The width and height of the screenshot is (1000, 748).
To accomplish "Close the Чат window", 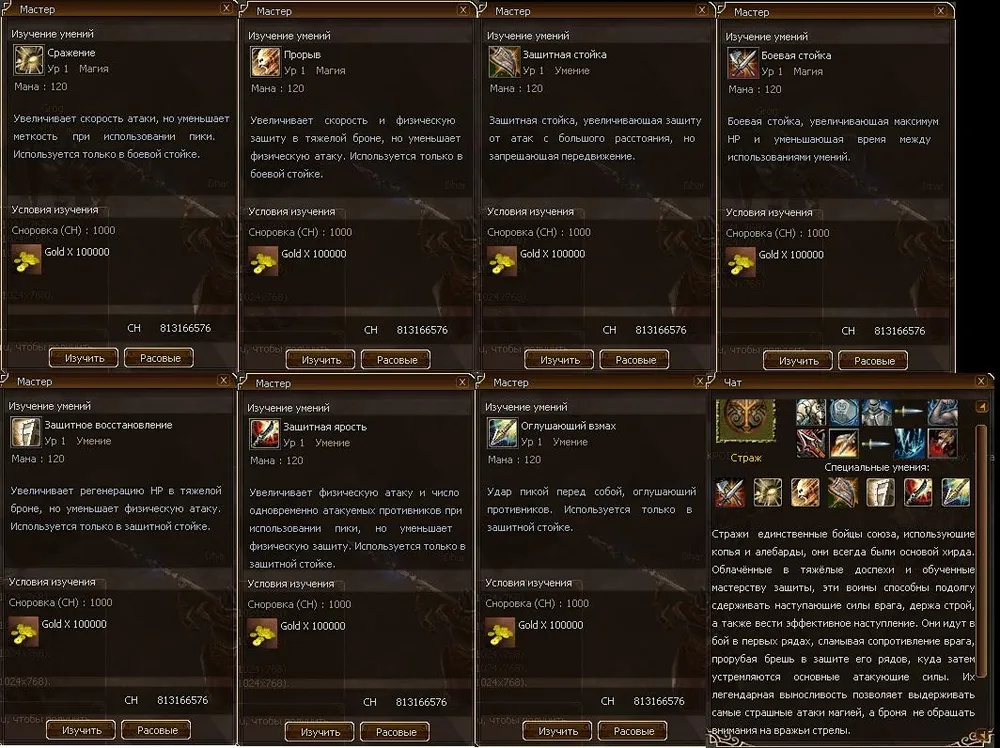I will tap(981, 381).
